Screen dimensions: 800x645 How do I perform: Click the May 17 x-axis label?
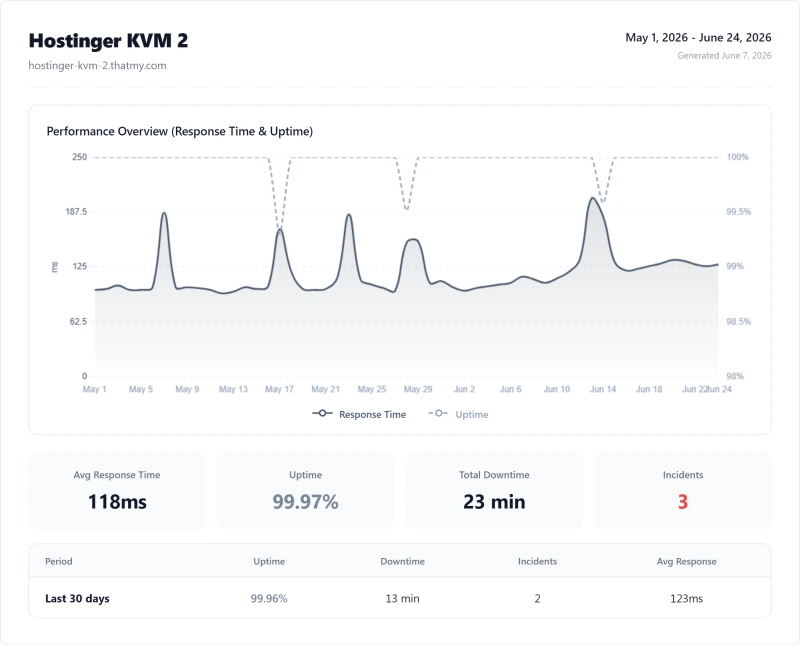point(280,389)
